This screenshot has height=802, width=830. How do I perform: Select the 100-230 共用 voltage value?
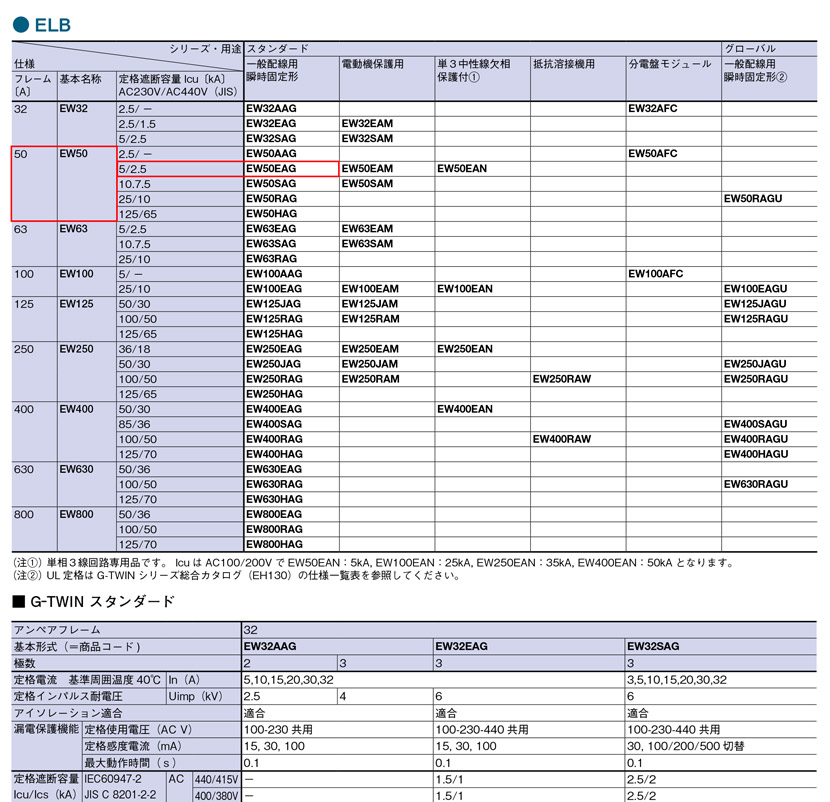pyautogui.click(x=278, y=729)
